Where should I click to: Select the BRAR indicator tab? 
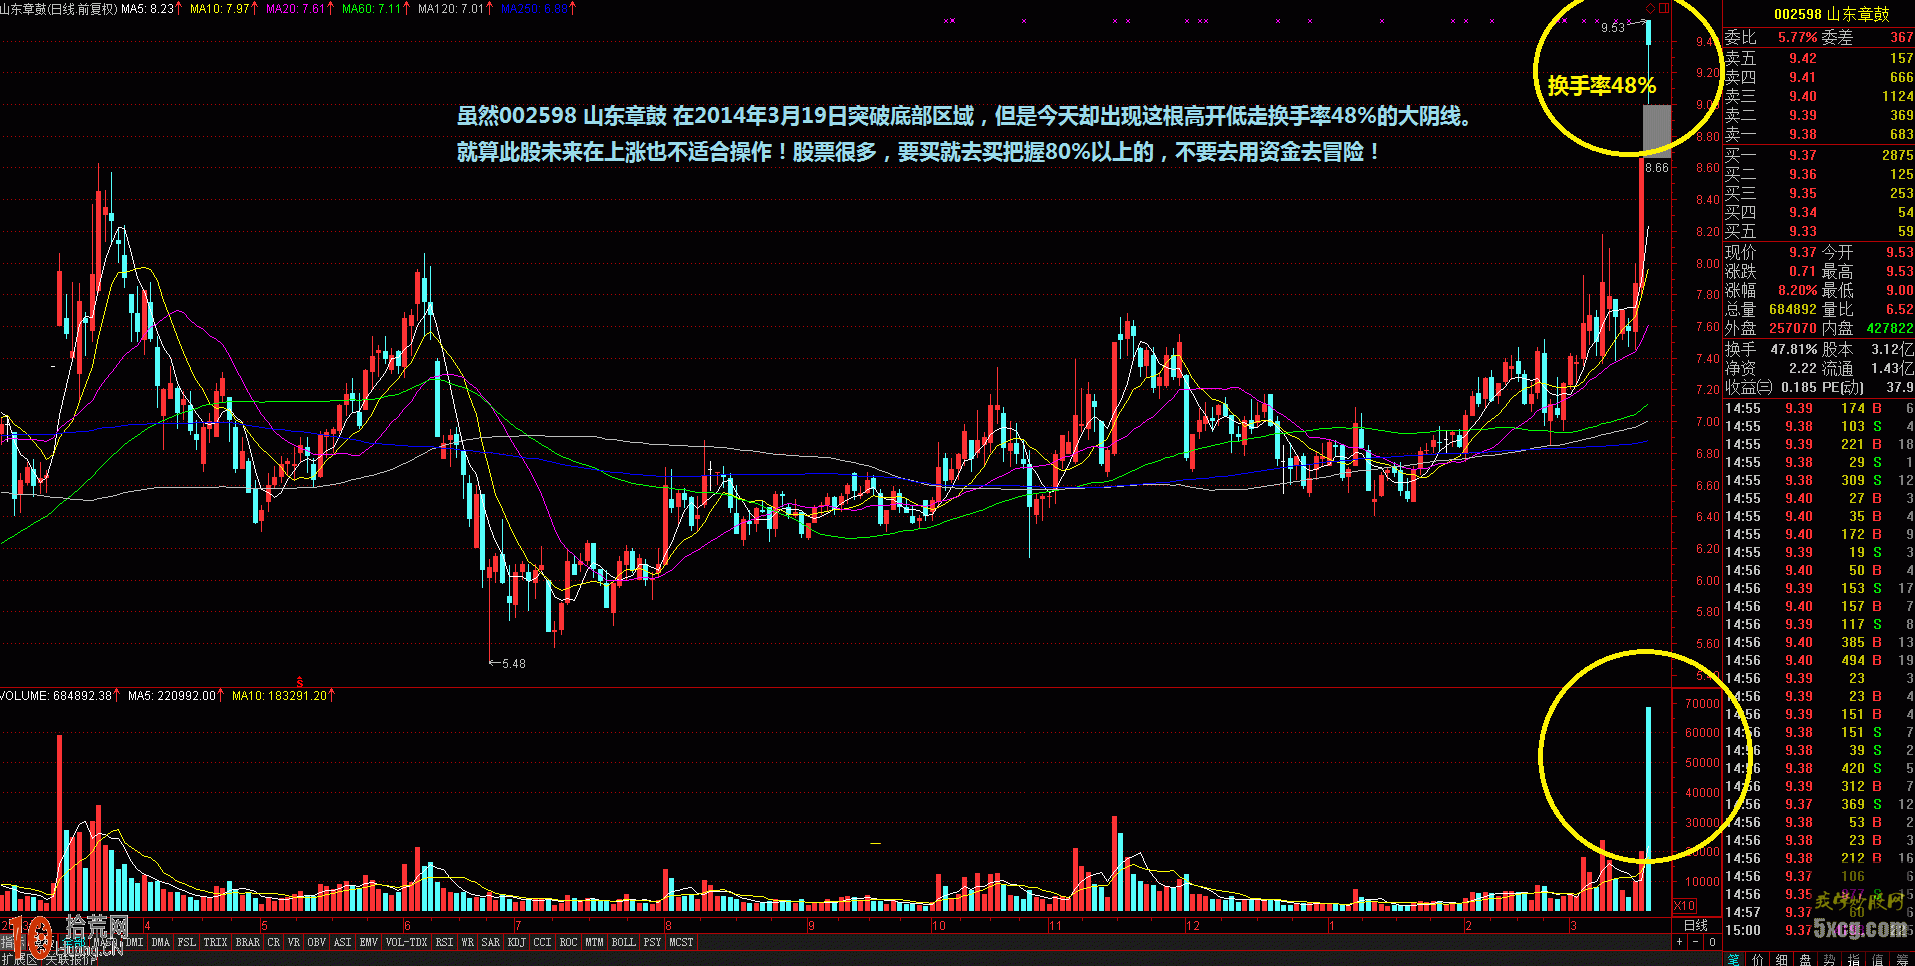(x=248, y=942)
